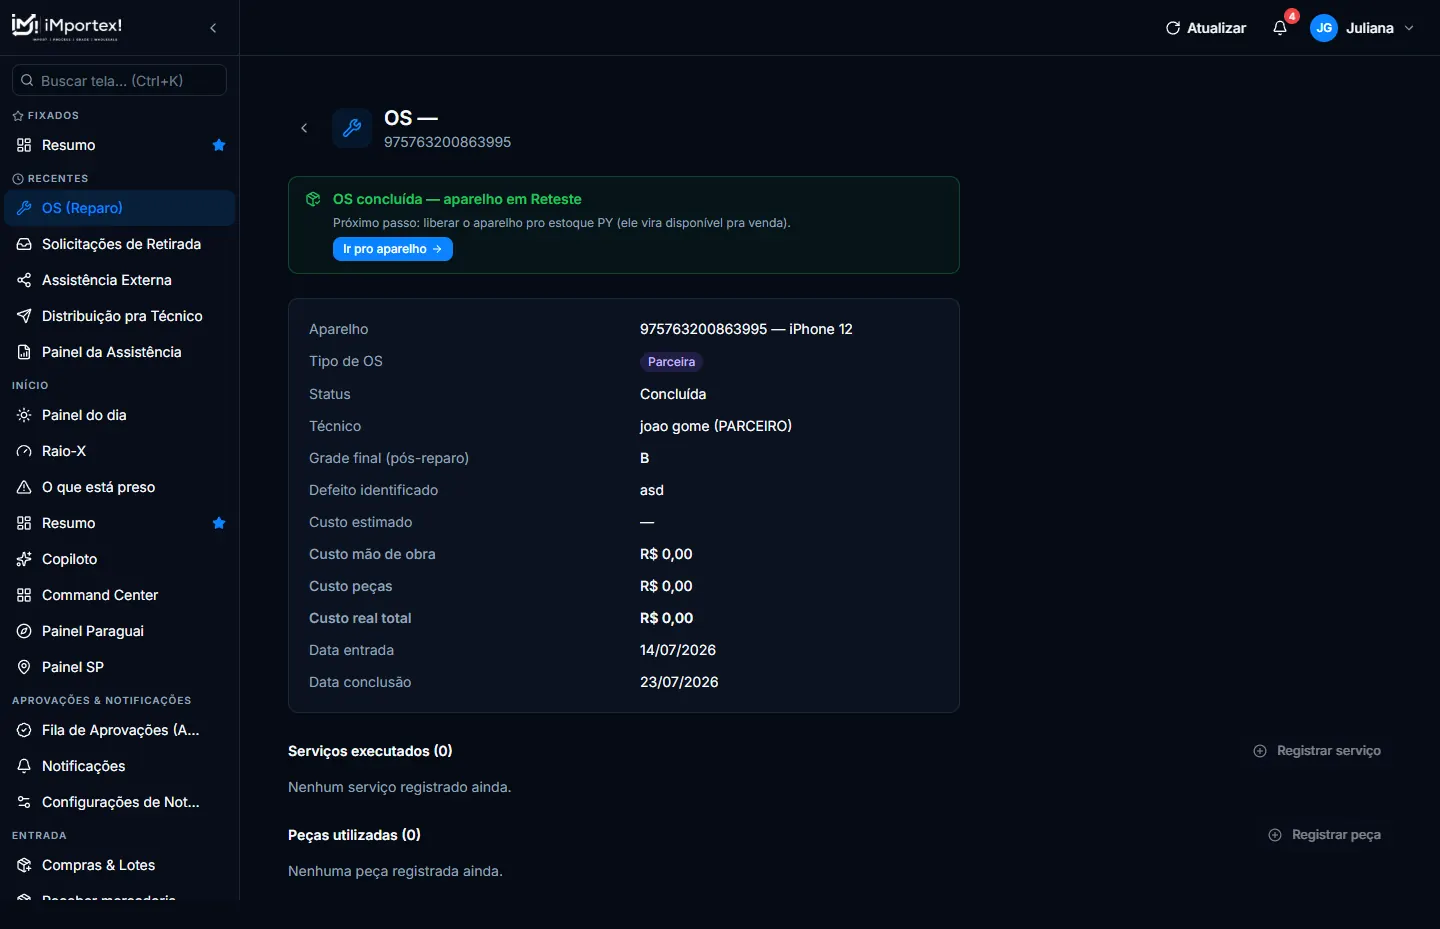The image size is (1440, 929).
Task: Click the Peças utilizadas (0) heading
Action: click(354, 835)
